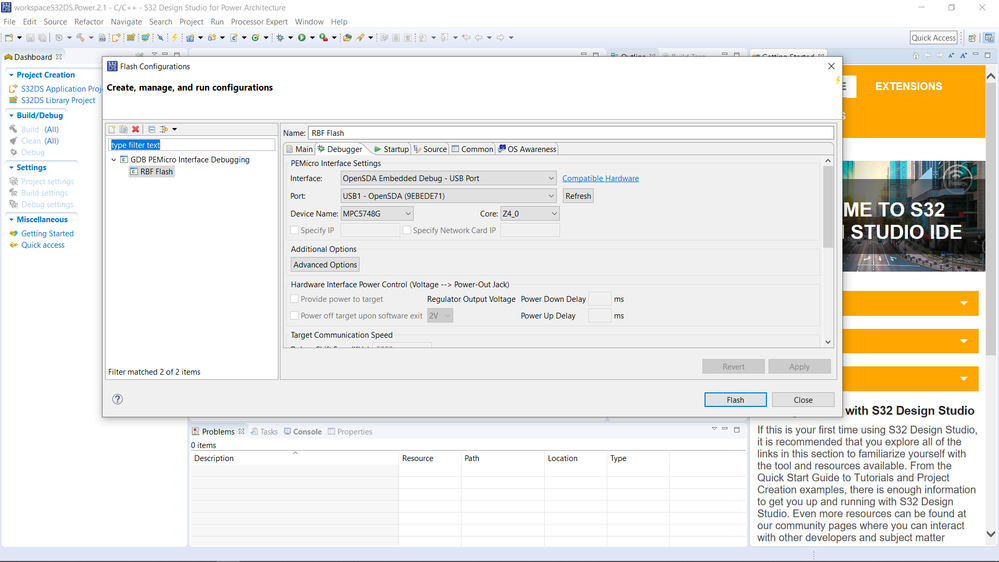This screenshot has width=999, height=562.
Task: Click the External Tools run icon in toolbar
Action: tap(324, 38)
